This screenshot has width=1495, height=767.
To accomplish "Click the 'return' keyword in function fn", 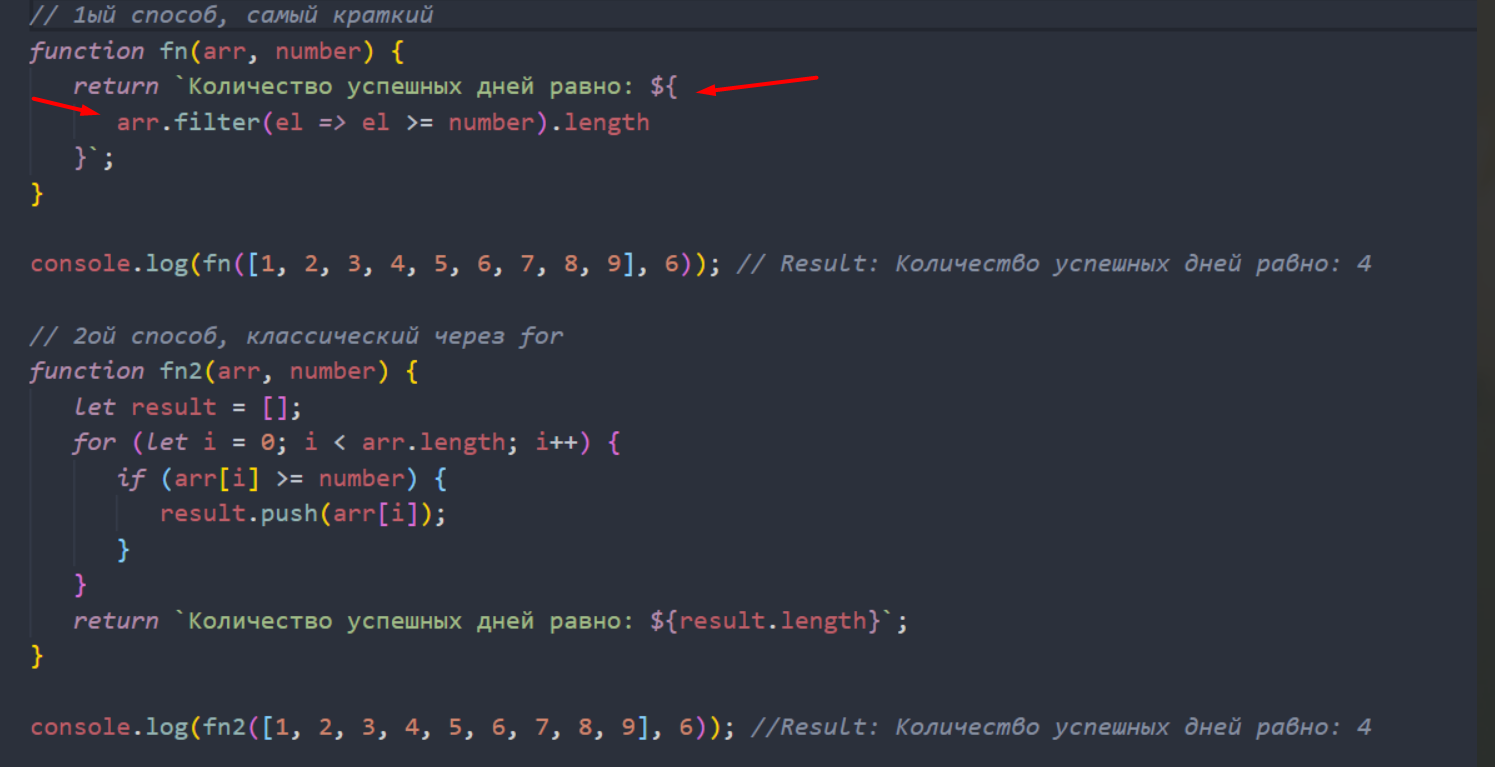I will tap(116, 87).
